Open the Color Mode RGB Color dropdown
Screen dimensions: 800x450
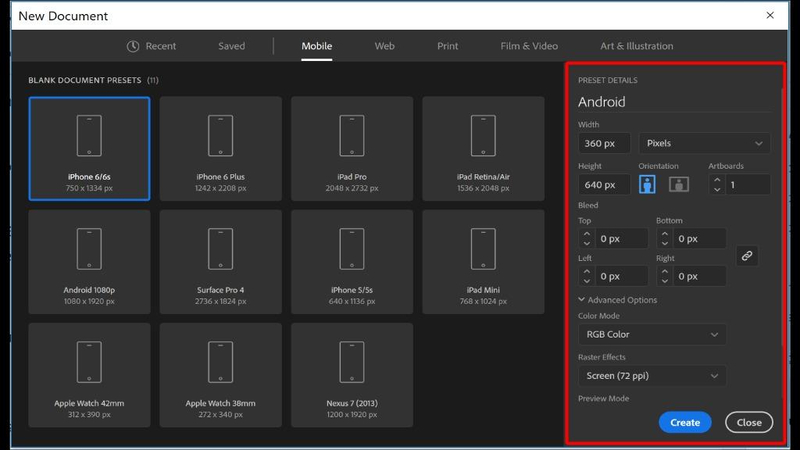pyautogui.click(x=652, y=335)
